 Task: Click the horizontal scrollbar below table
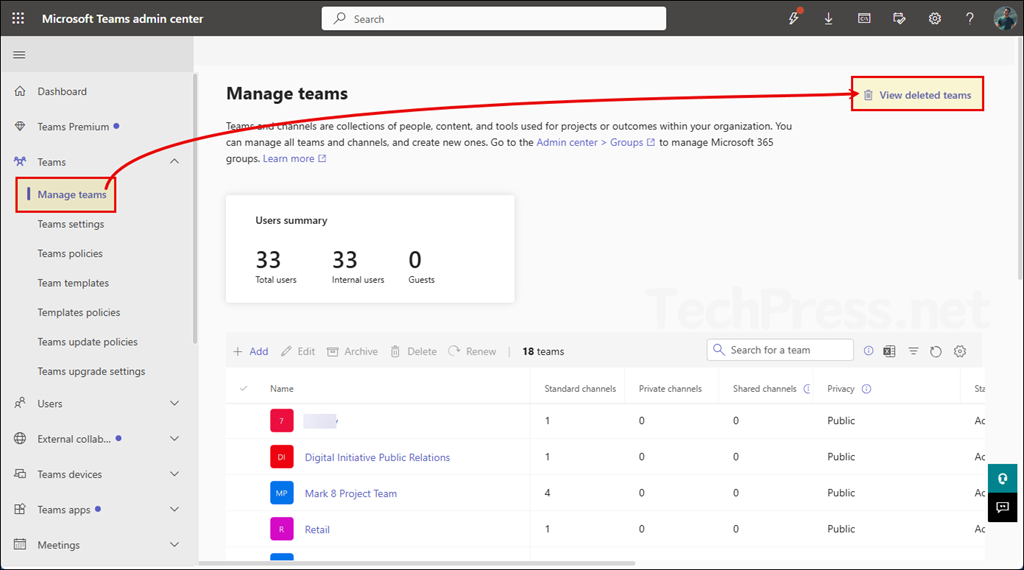coord(417,563)
